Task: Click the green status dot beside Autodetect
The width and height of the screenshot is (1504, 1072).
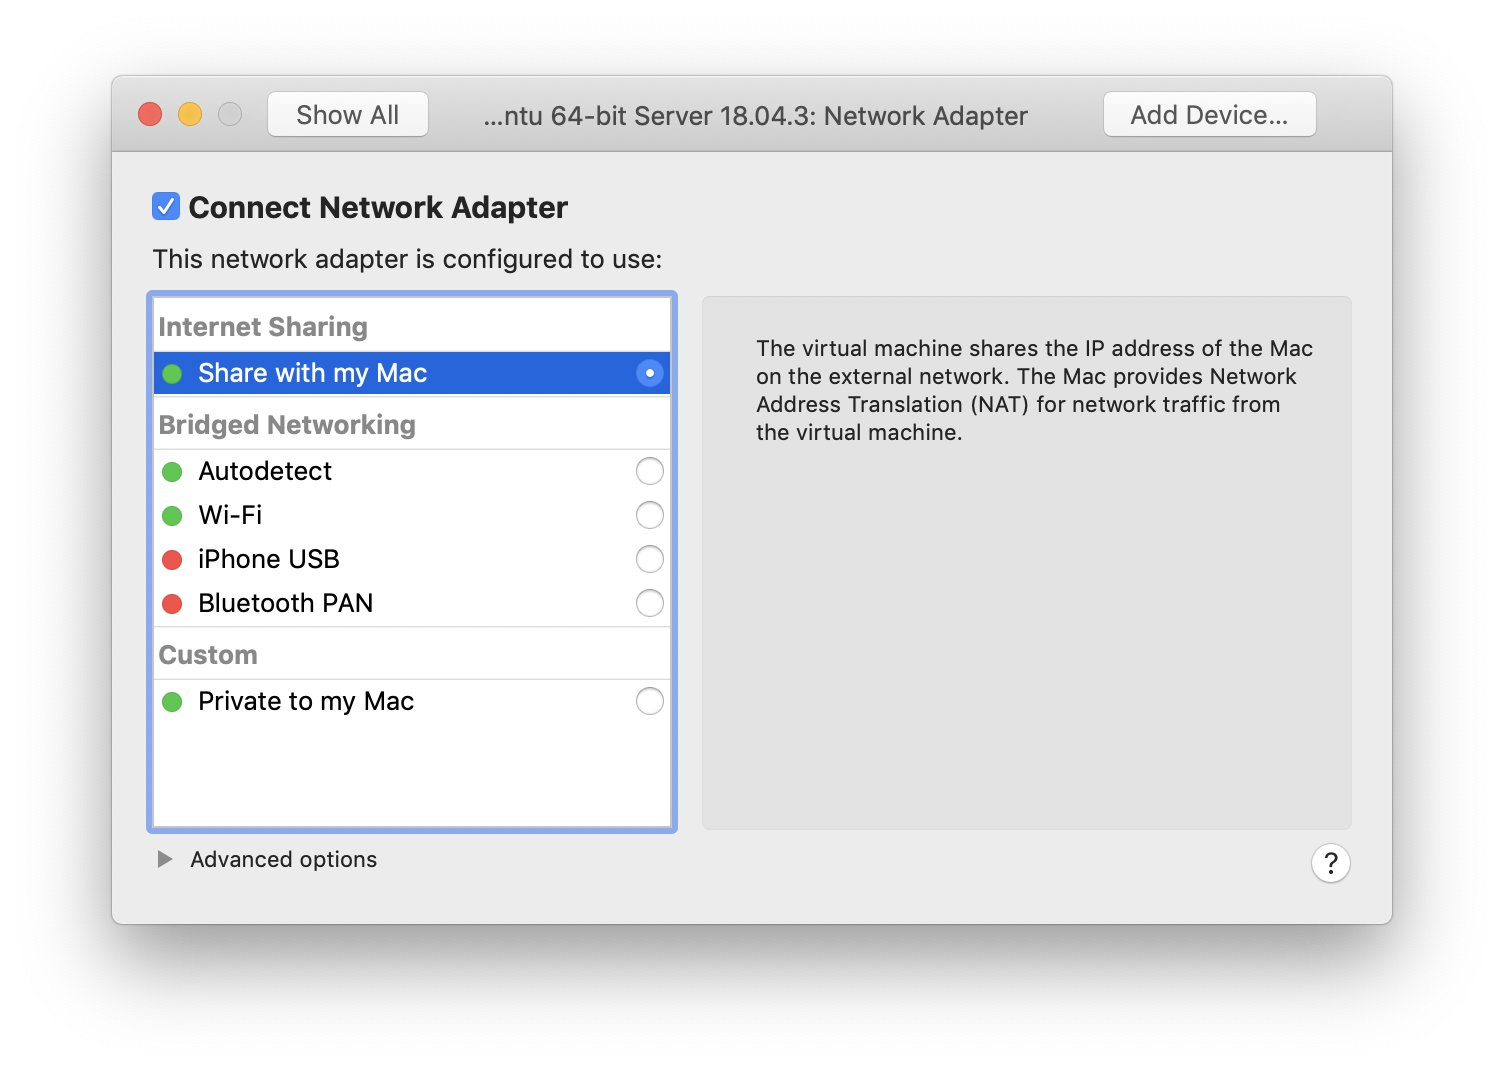Action: point(172,472)
